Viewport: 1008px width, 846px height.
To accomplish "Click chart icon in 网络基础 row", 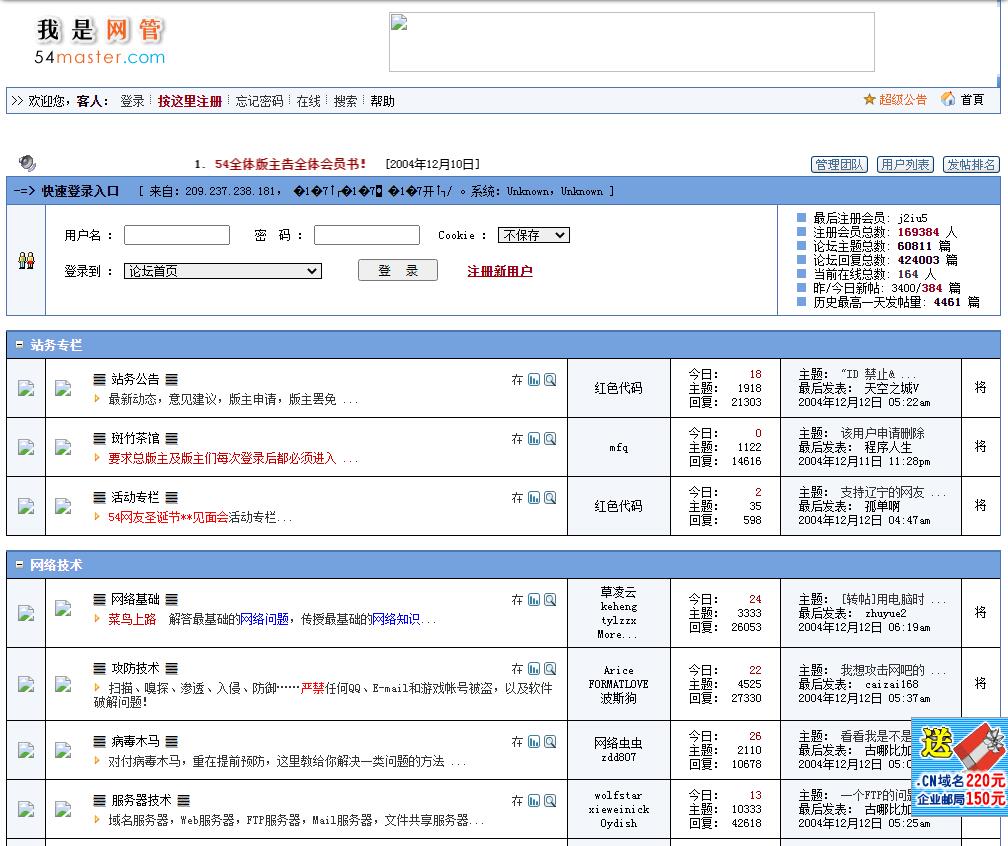I will 534,600.
